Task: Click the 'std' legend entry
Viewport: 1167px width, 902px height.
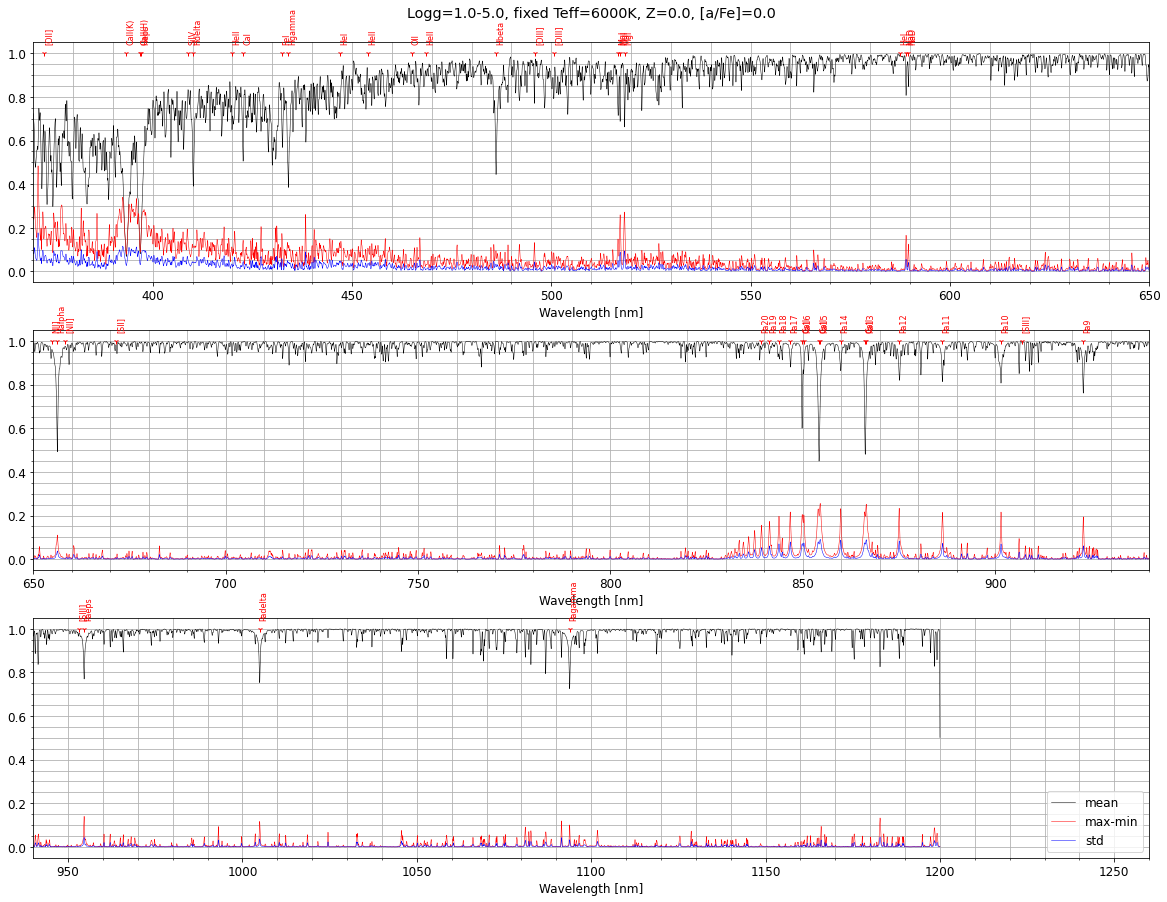Action: click(1094, 841)
